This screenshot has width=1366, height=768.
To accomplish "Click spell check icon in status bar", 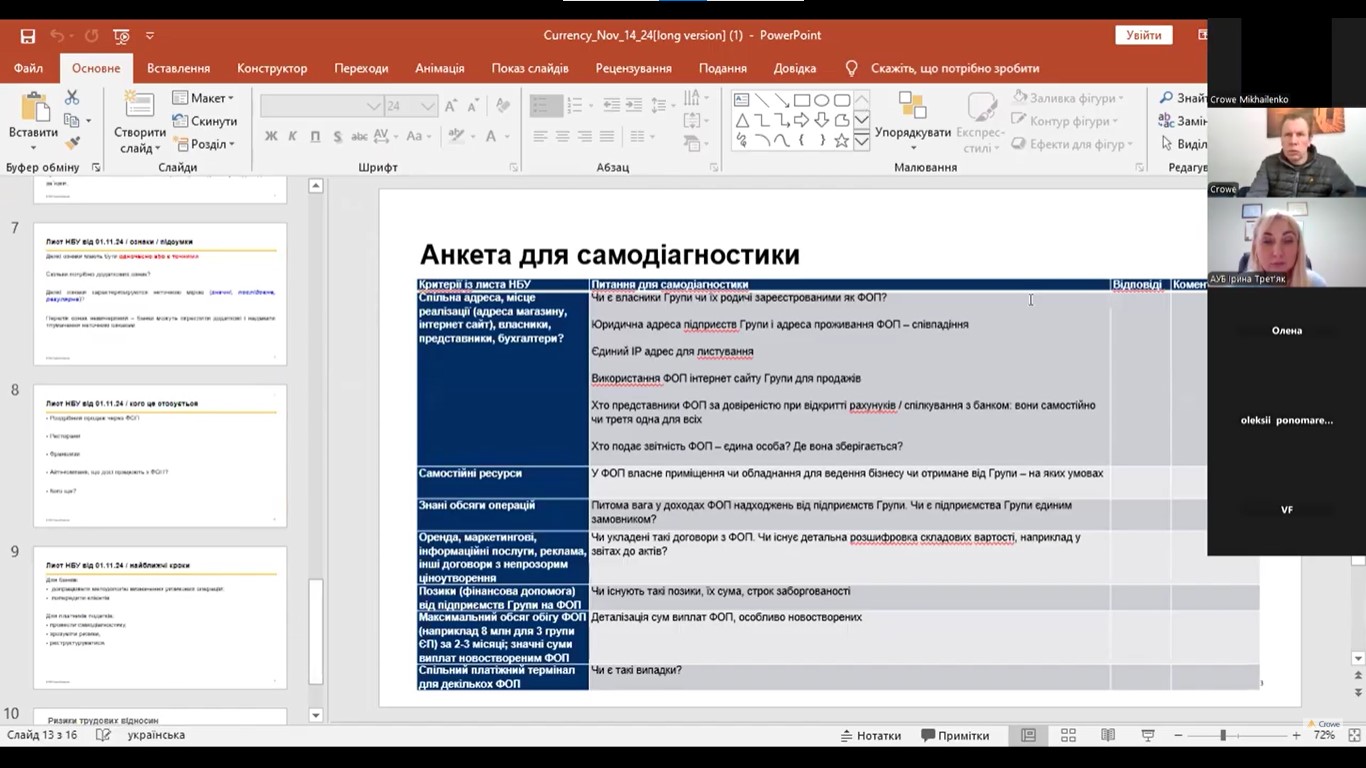I will pyautogui.click(x=103, y=735).
